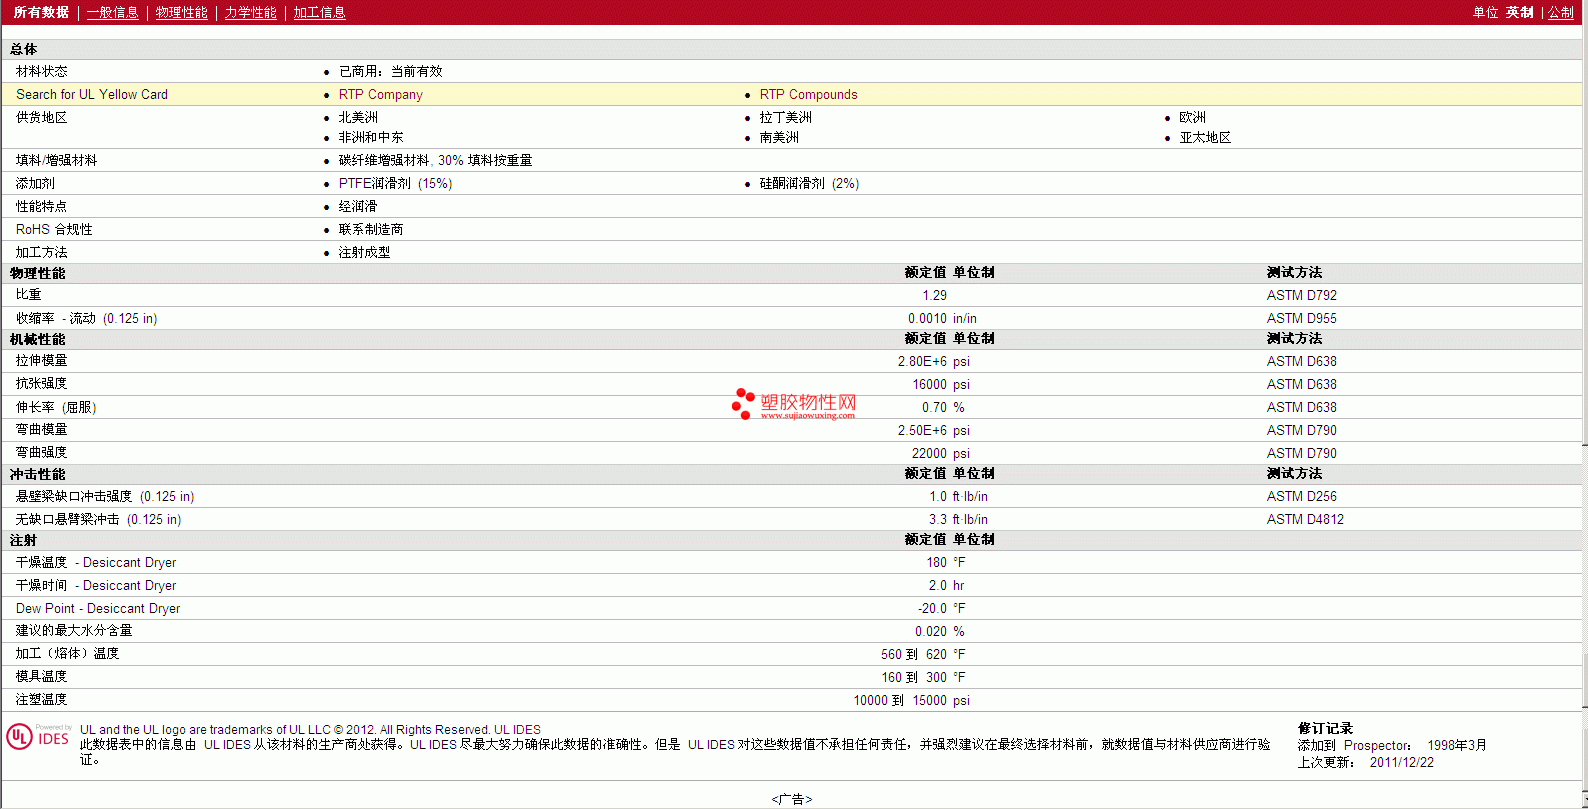1588x809 pixels.
Task: Click the 物理性能 section header
Action: point(37,273)
